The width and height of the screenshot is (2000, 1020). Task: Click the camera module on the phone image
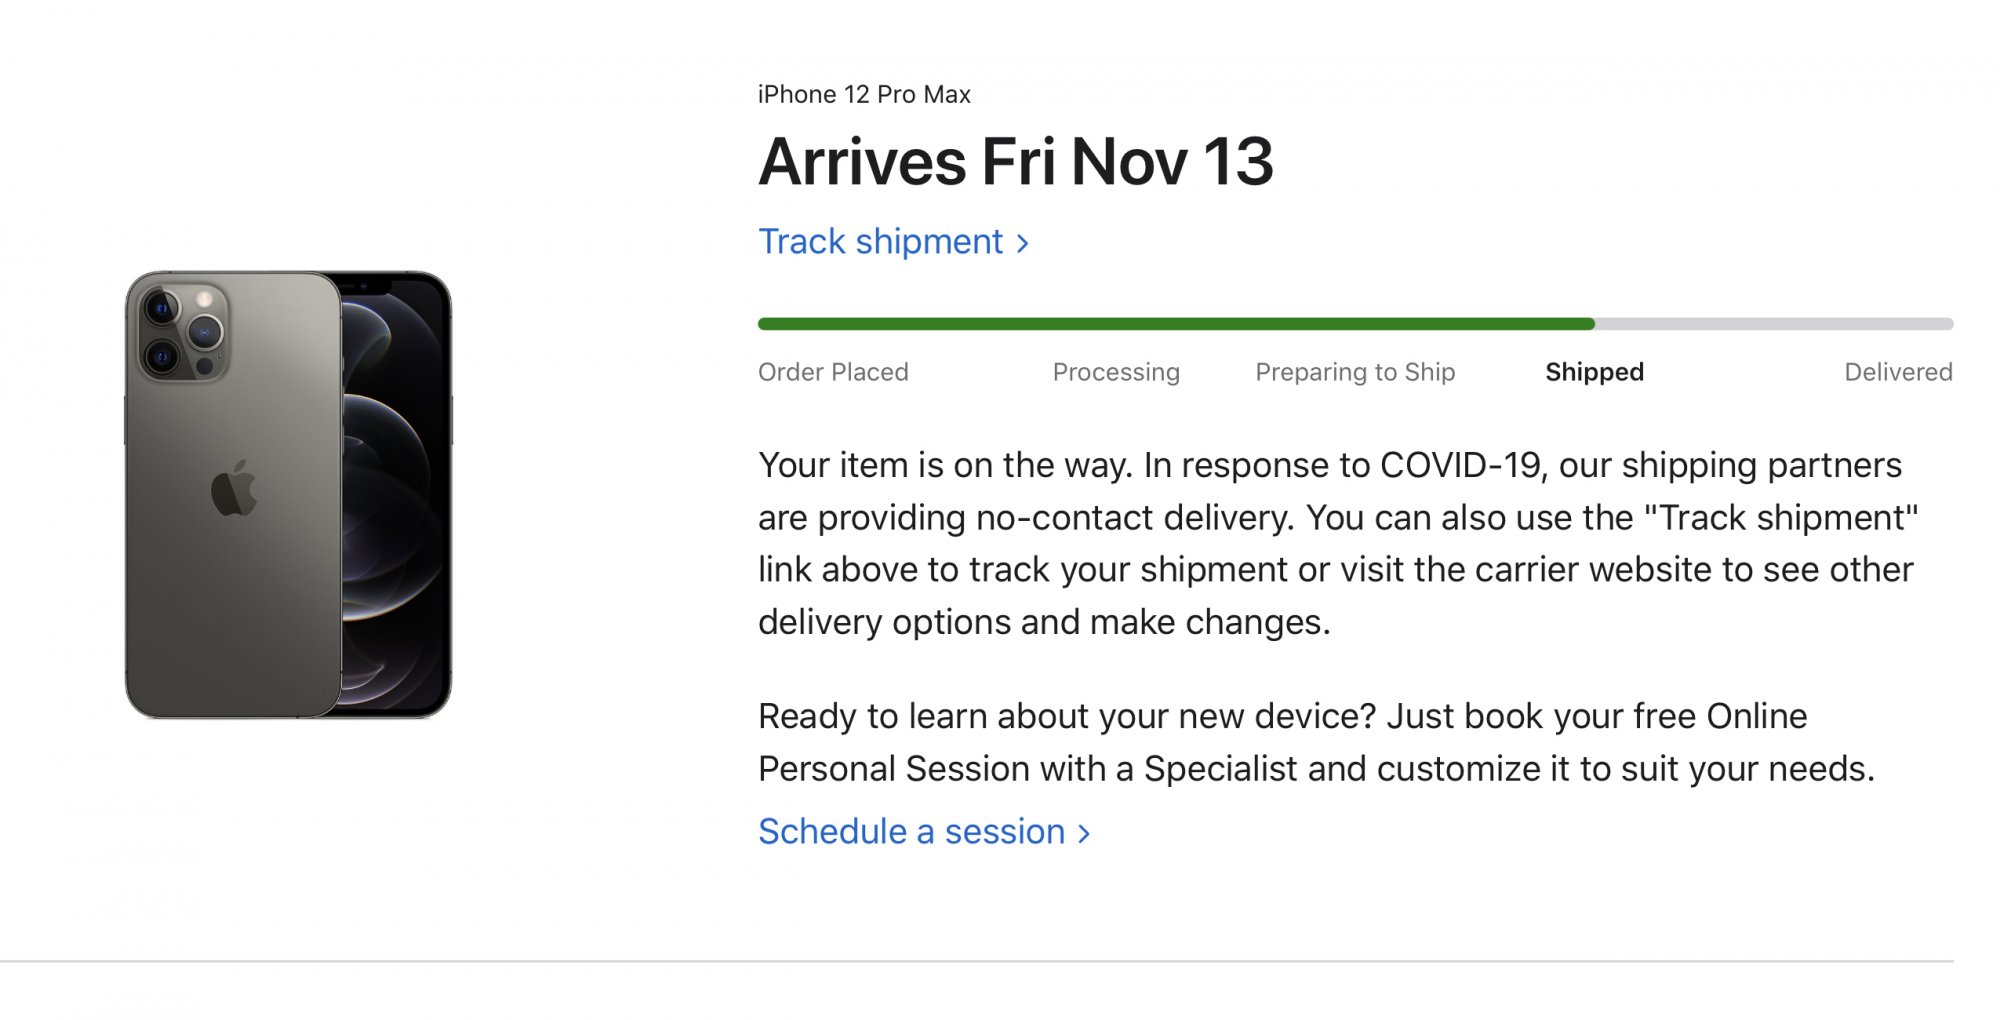[184, 331]
